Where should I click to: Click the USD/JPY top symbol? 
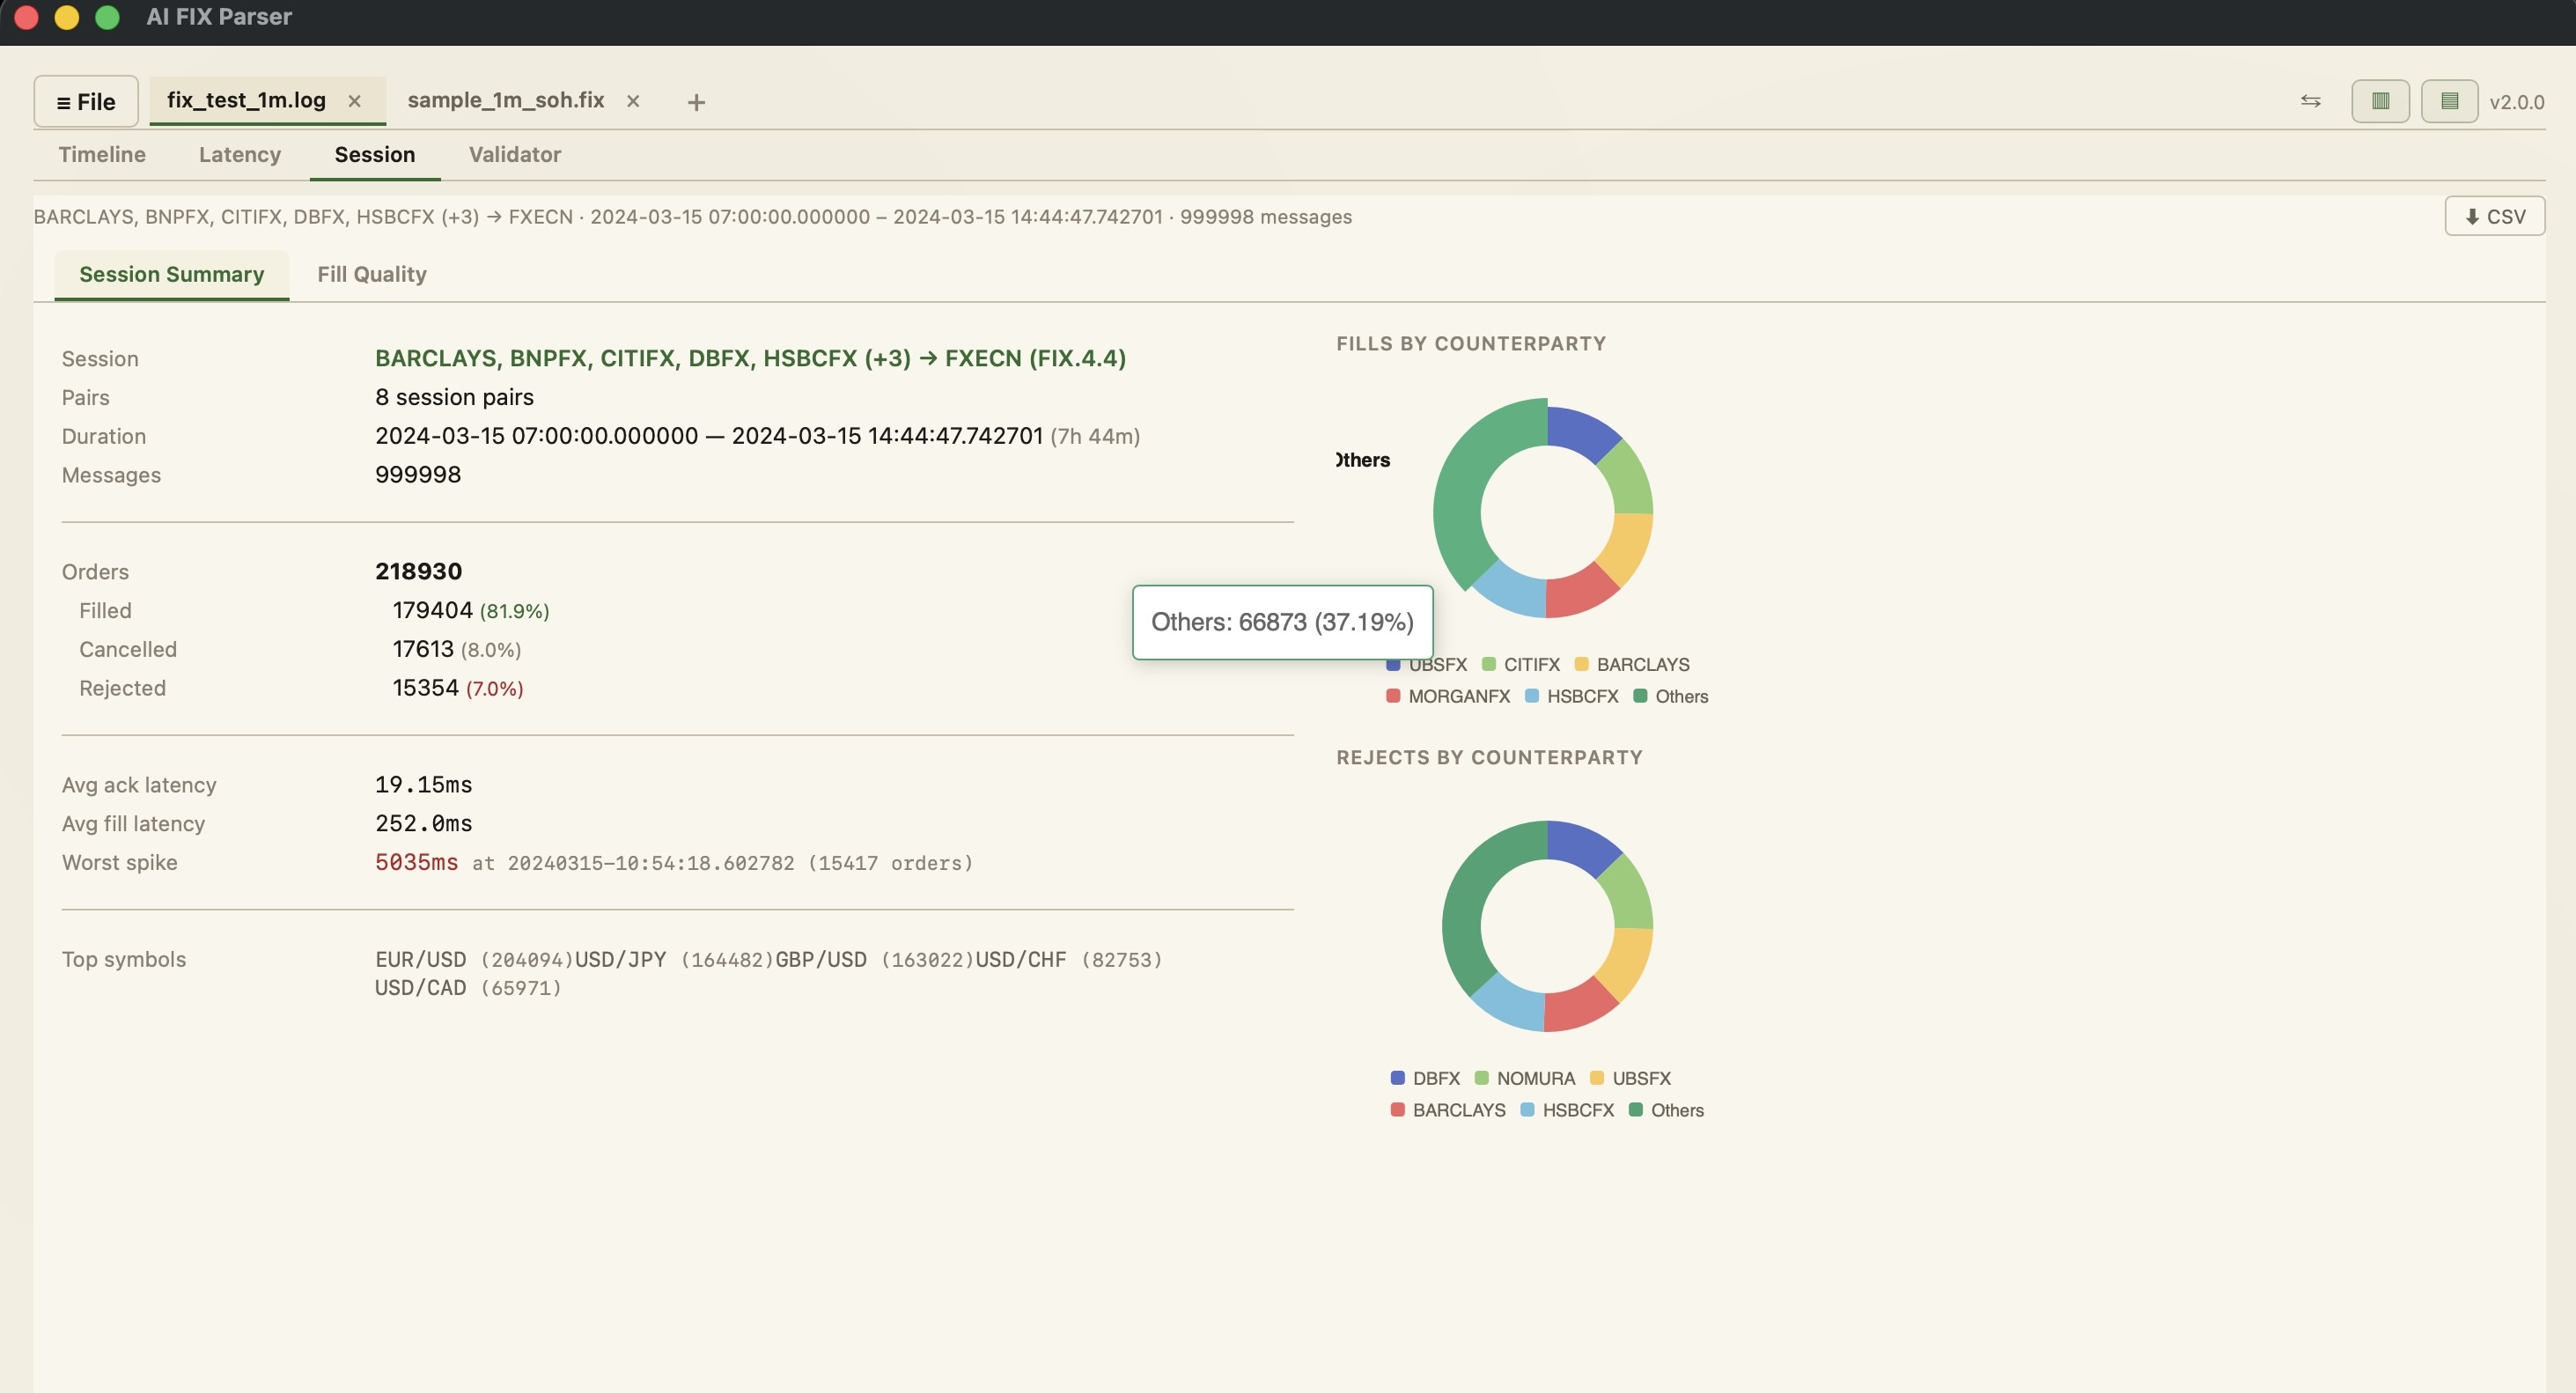pos(620,959)
